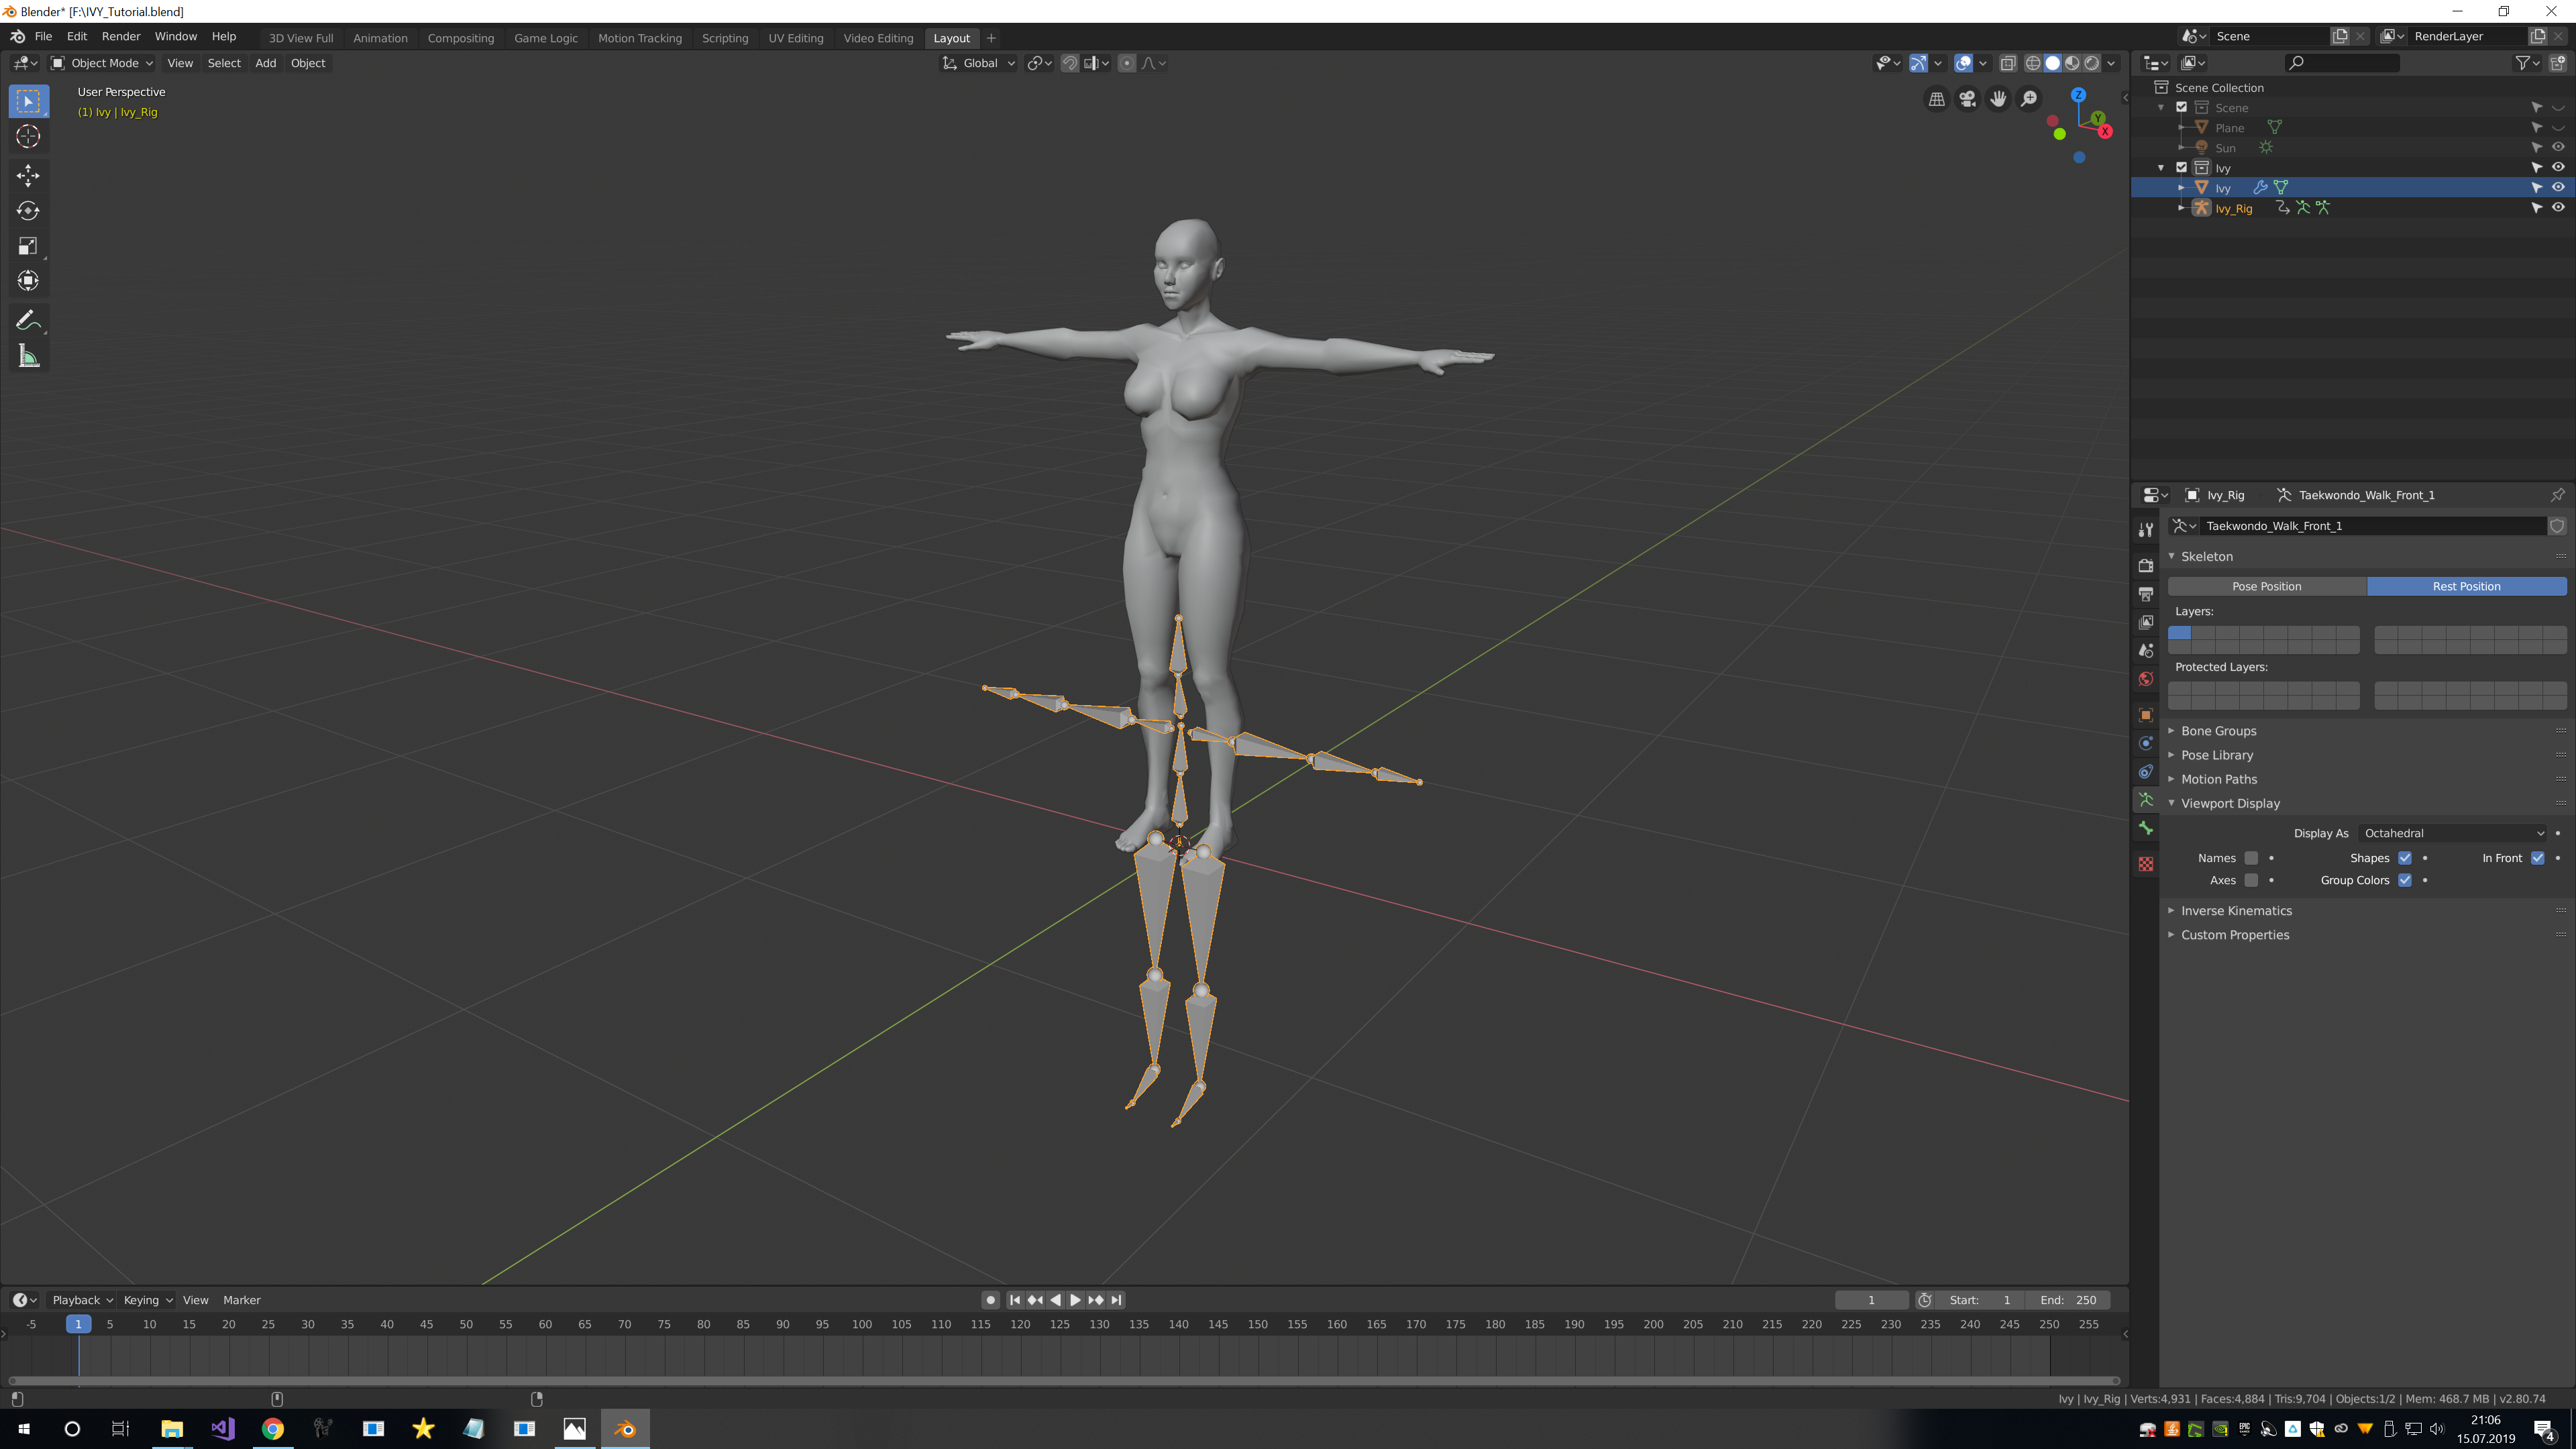
Task: Expand the Motion Paths panel
Action: pyautogui.click(x=2219, y=779)
